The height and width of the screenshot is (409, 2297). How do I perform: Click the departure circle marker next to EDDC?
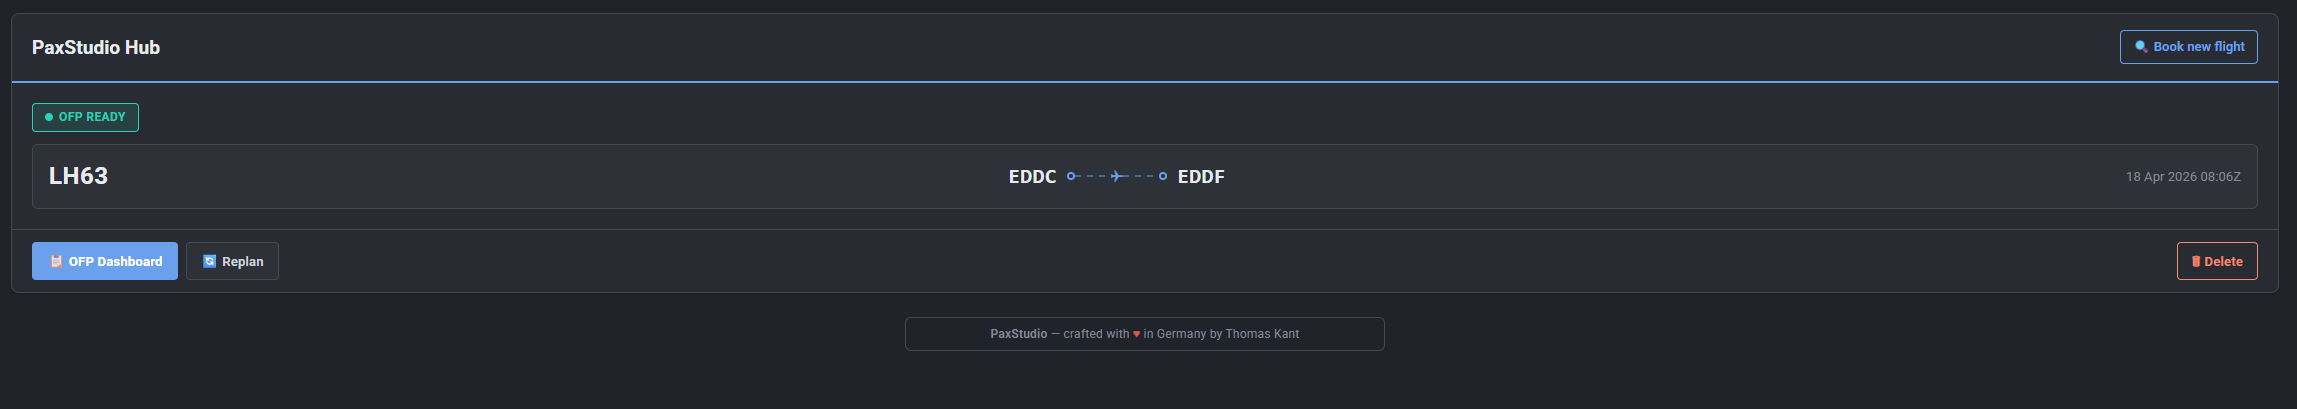(1071, 176)
